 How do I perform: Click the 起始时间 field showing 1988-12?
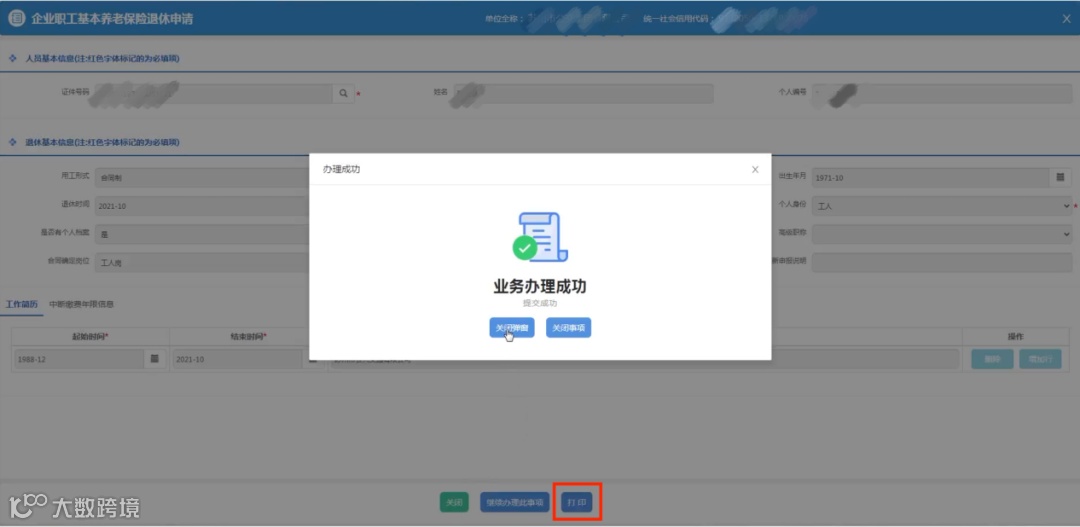click(x=80, y=359)
